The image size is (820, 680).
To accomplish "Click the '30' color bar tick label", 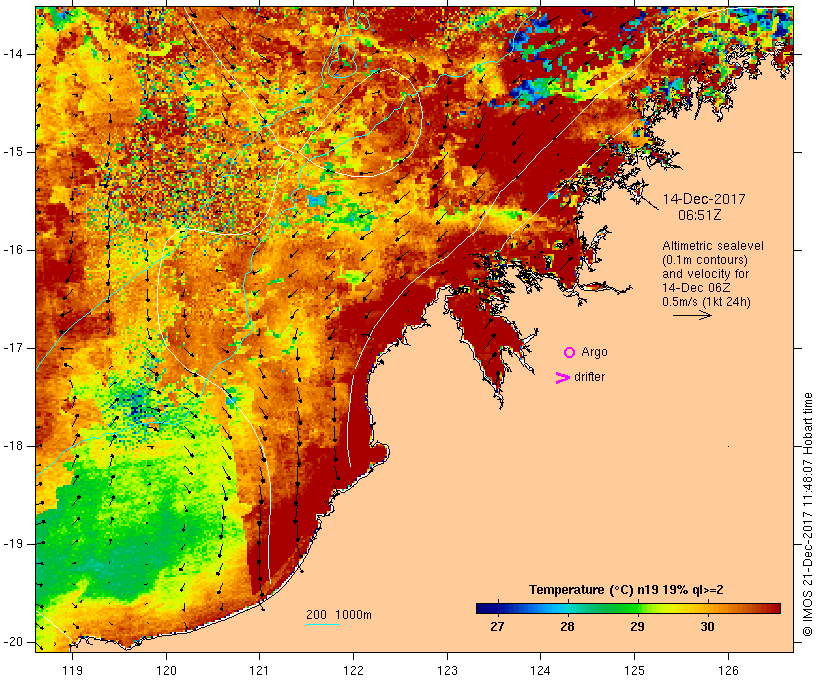I will [x=707, y=626].
